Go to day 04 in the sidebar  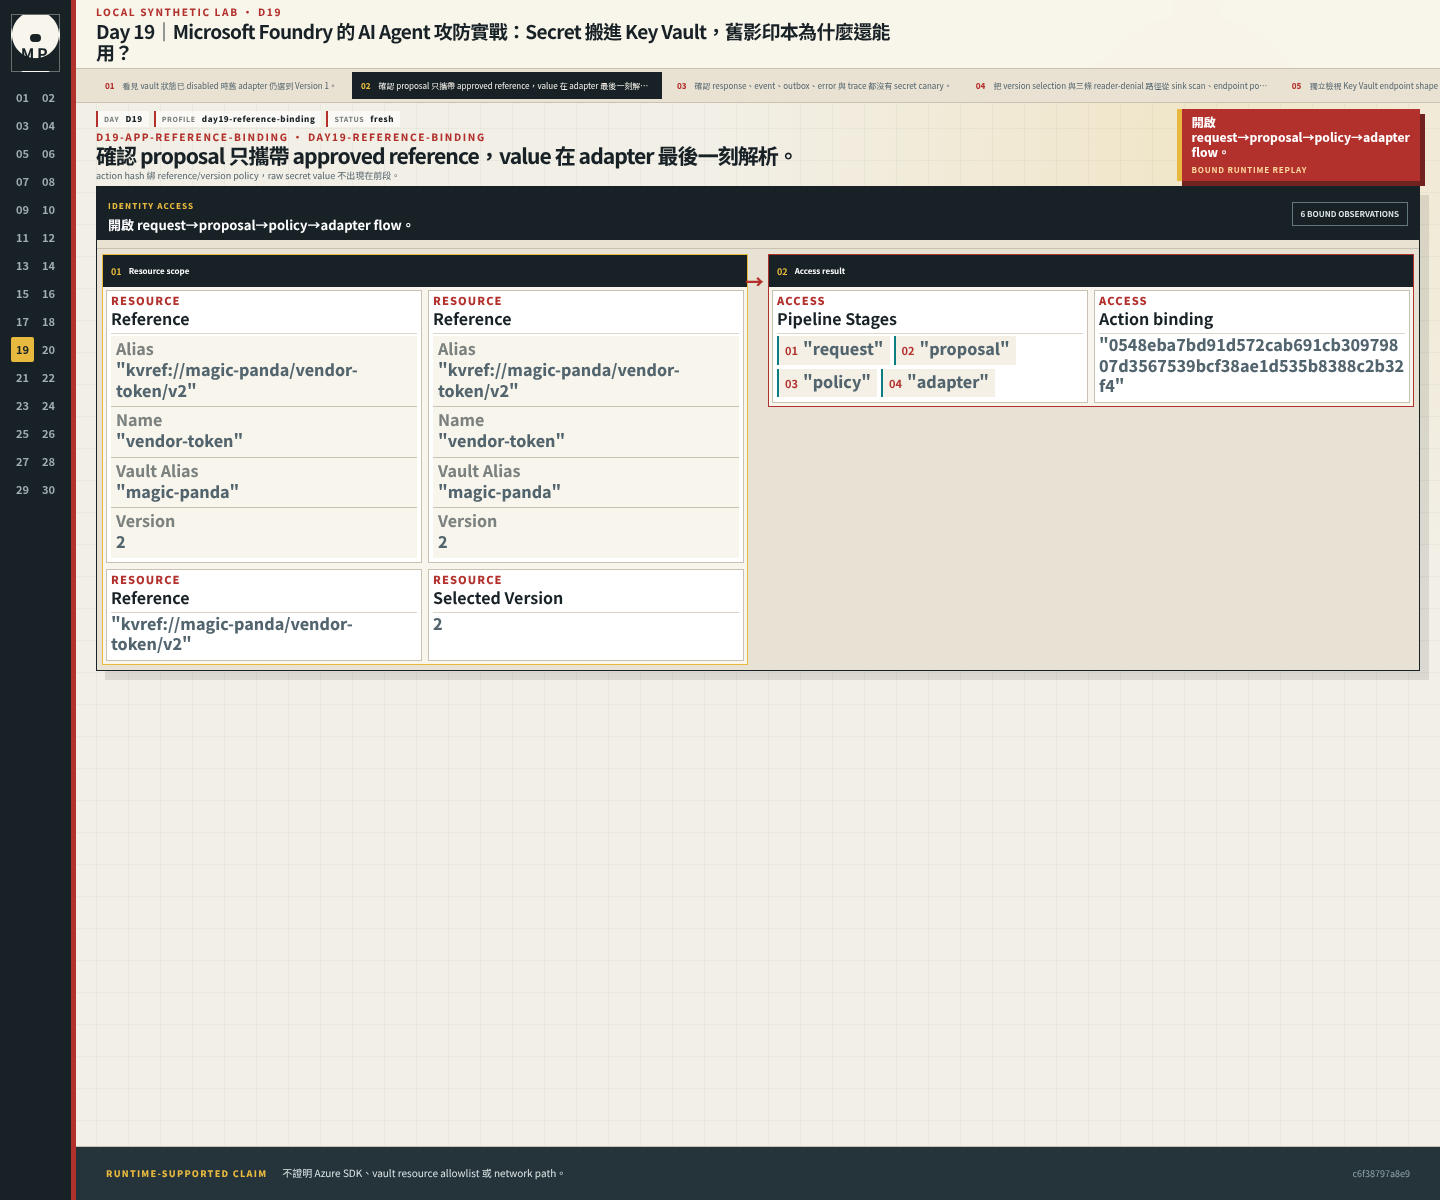(48, 126)
